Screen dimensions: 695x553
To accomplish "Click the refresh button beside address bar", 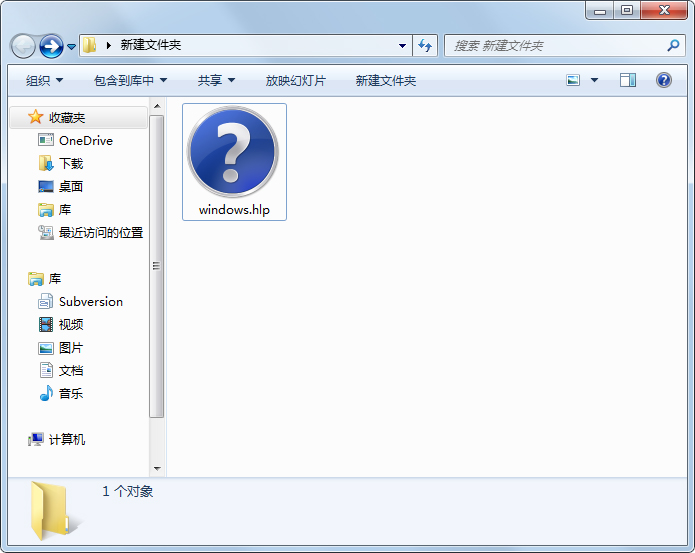I will pos(425,45).
